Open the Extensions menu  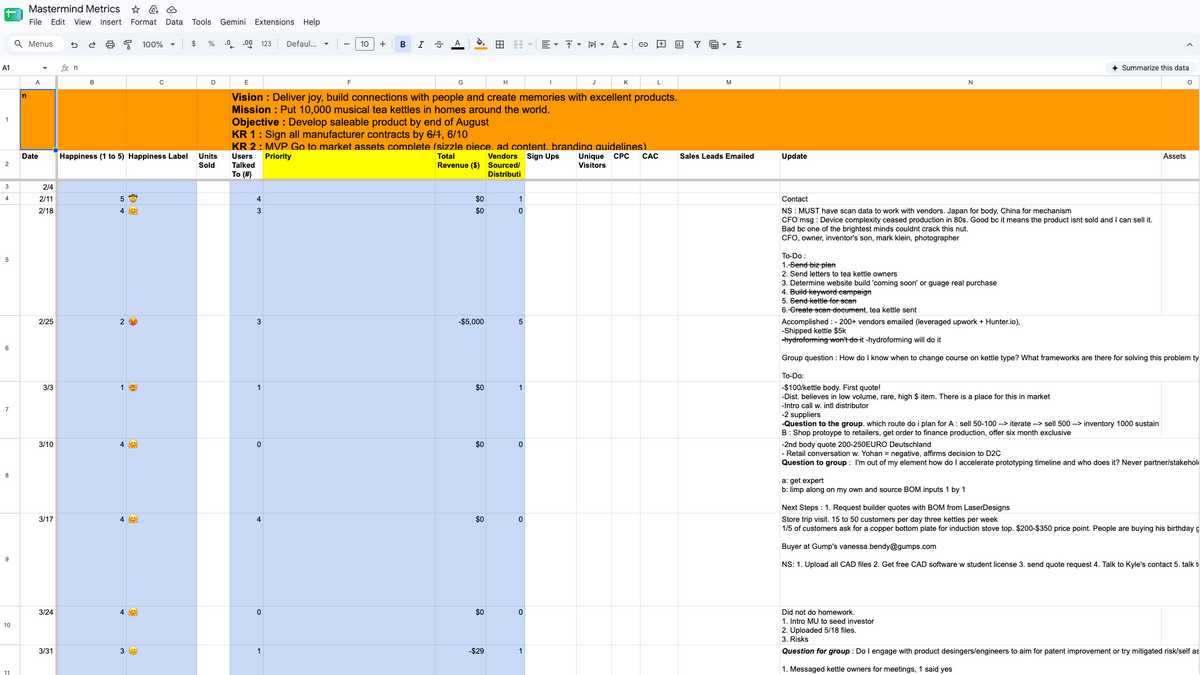(275, 22)
